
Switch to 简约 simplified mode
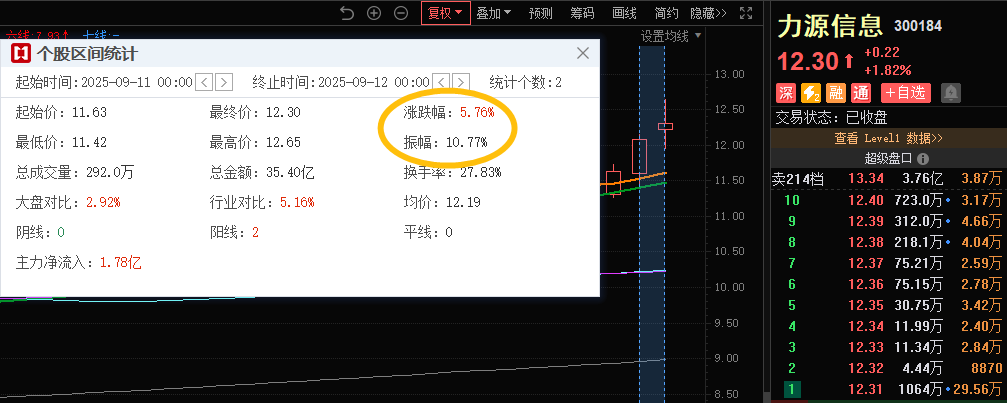coord(666,13)
